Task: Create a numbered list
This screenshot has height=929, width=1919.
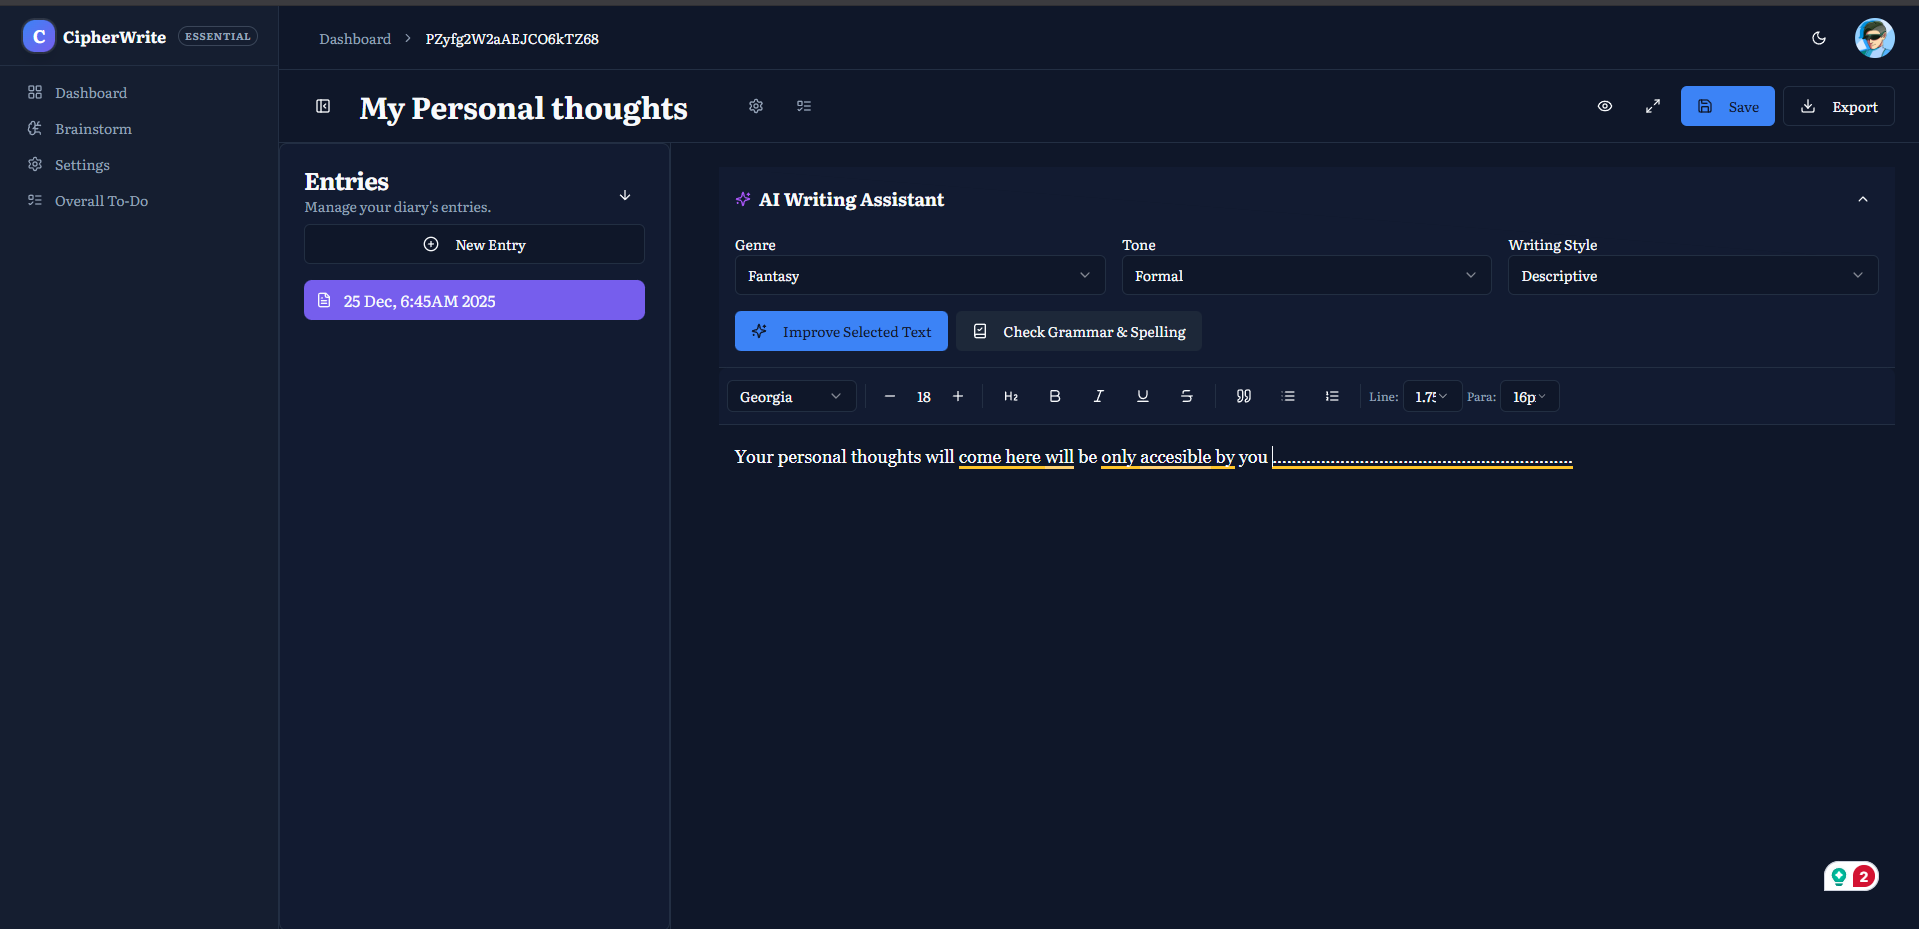Action: click(1332, 396)
